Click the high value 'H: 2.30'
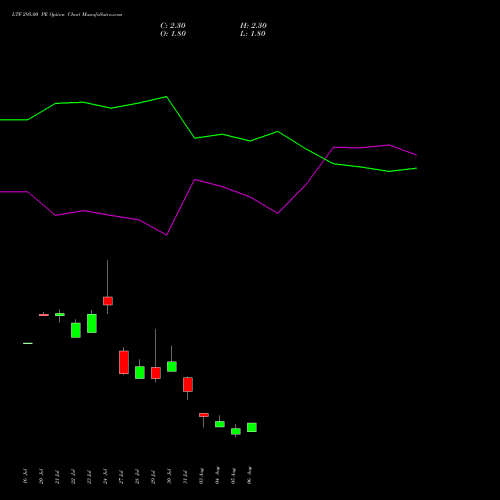The width and height of the screenshot is (500, 500). pos(253,26)
